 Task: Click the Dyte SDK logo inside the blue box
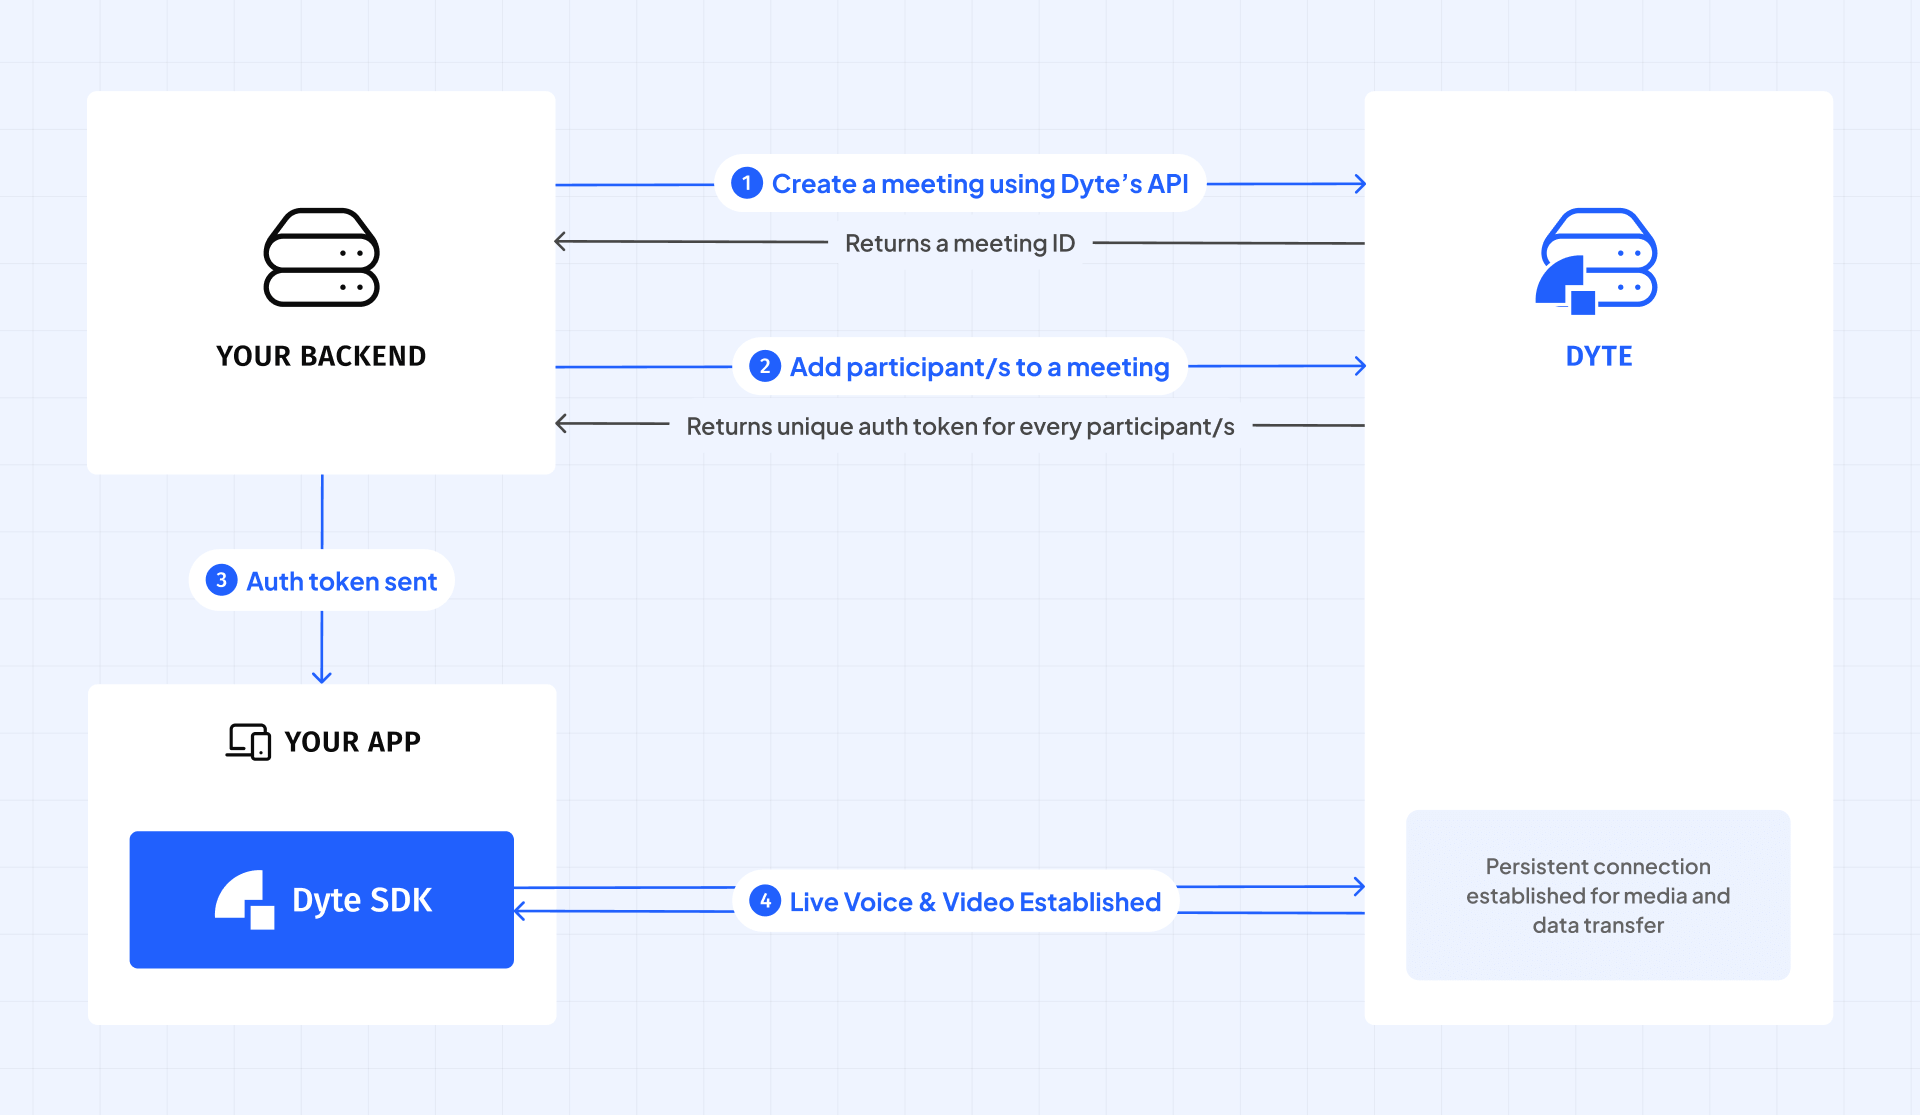tap(246, 899)
